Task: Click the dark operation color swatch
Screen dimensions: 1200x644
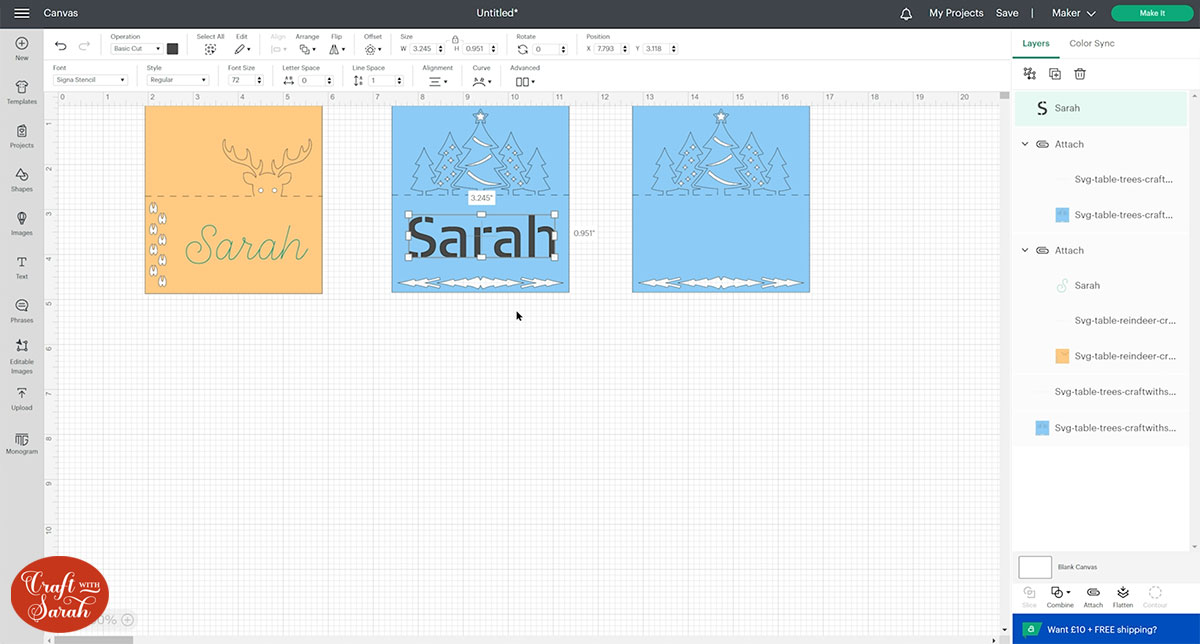Action: click(173, 48)
